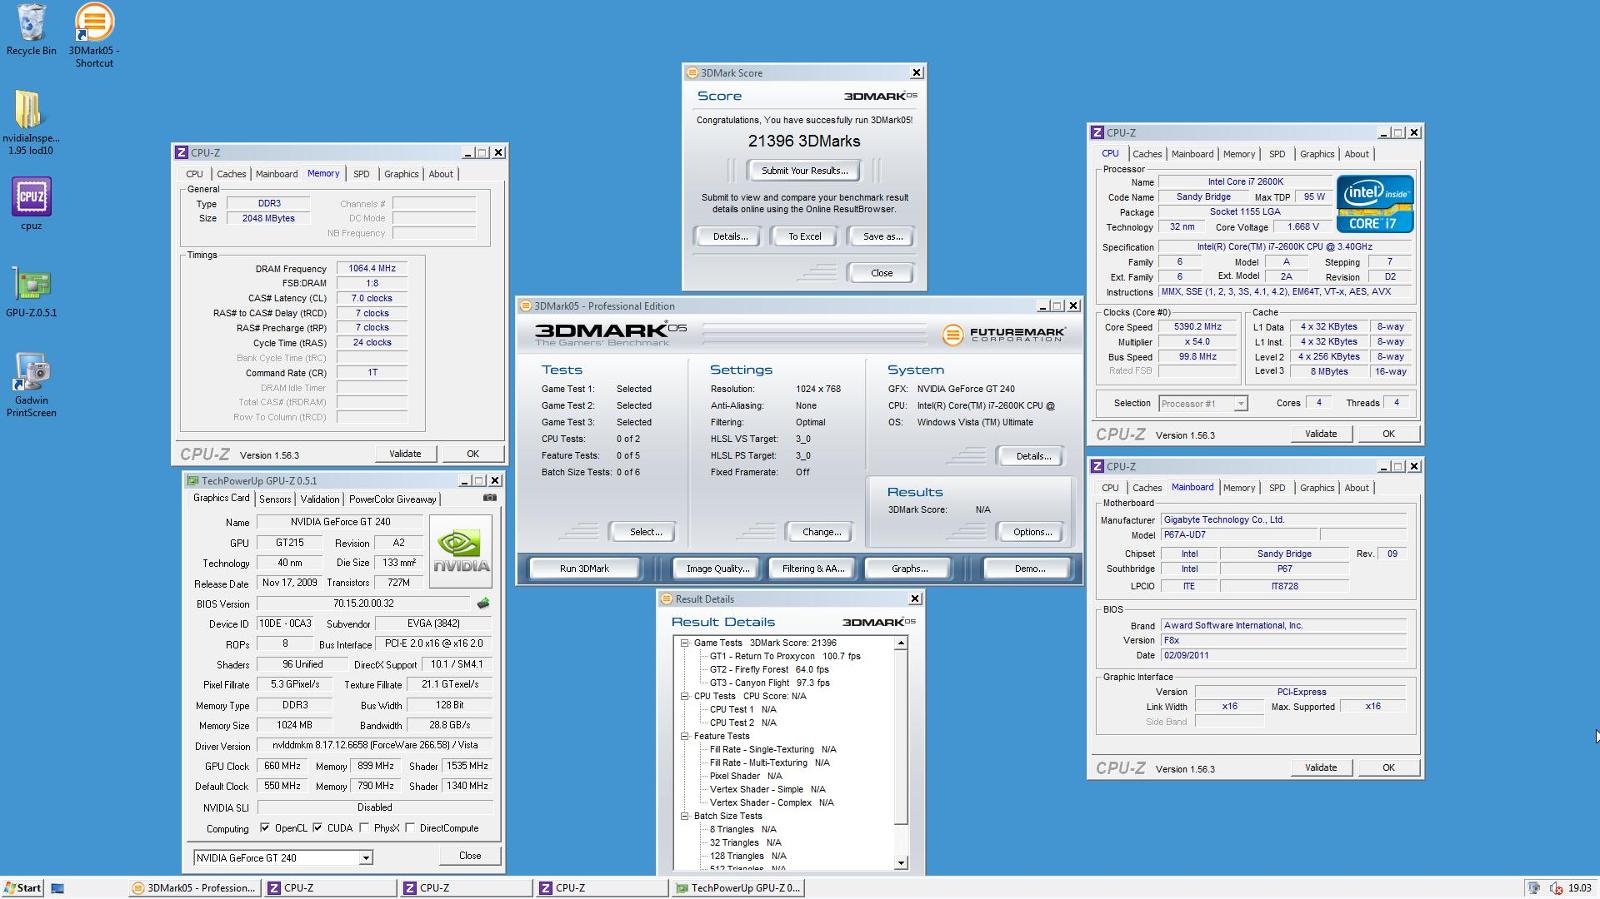
Task: Click Submit Your Results button
Action: tap(804, 171)
